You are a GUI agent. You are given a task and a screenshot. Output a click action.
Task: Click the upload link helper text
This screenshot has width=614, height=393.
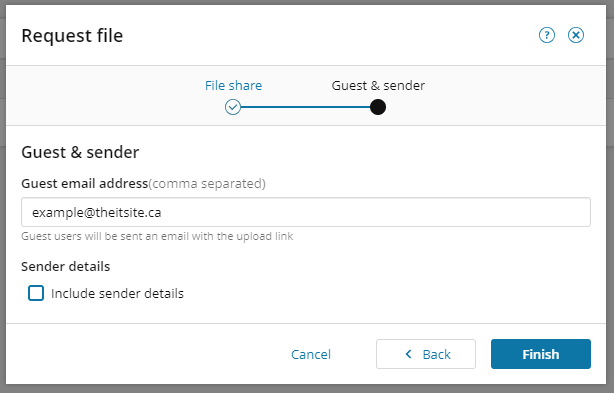pos(157,236)
